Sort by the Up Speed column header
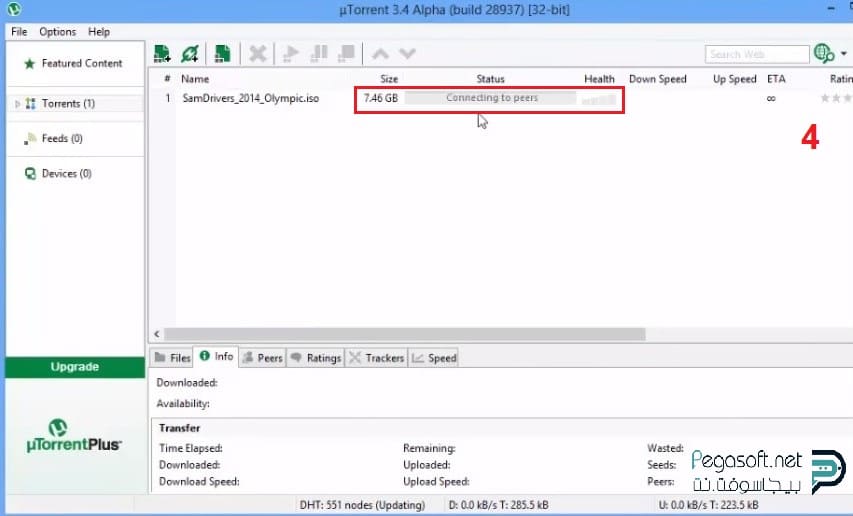This screenshot has height=516, width=853. [734, 79]
